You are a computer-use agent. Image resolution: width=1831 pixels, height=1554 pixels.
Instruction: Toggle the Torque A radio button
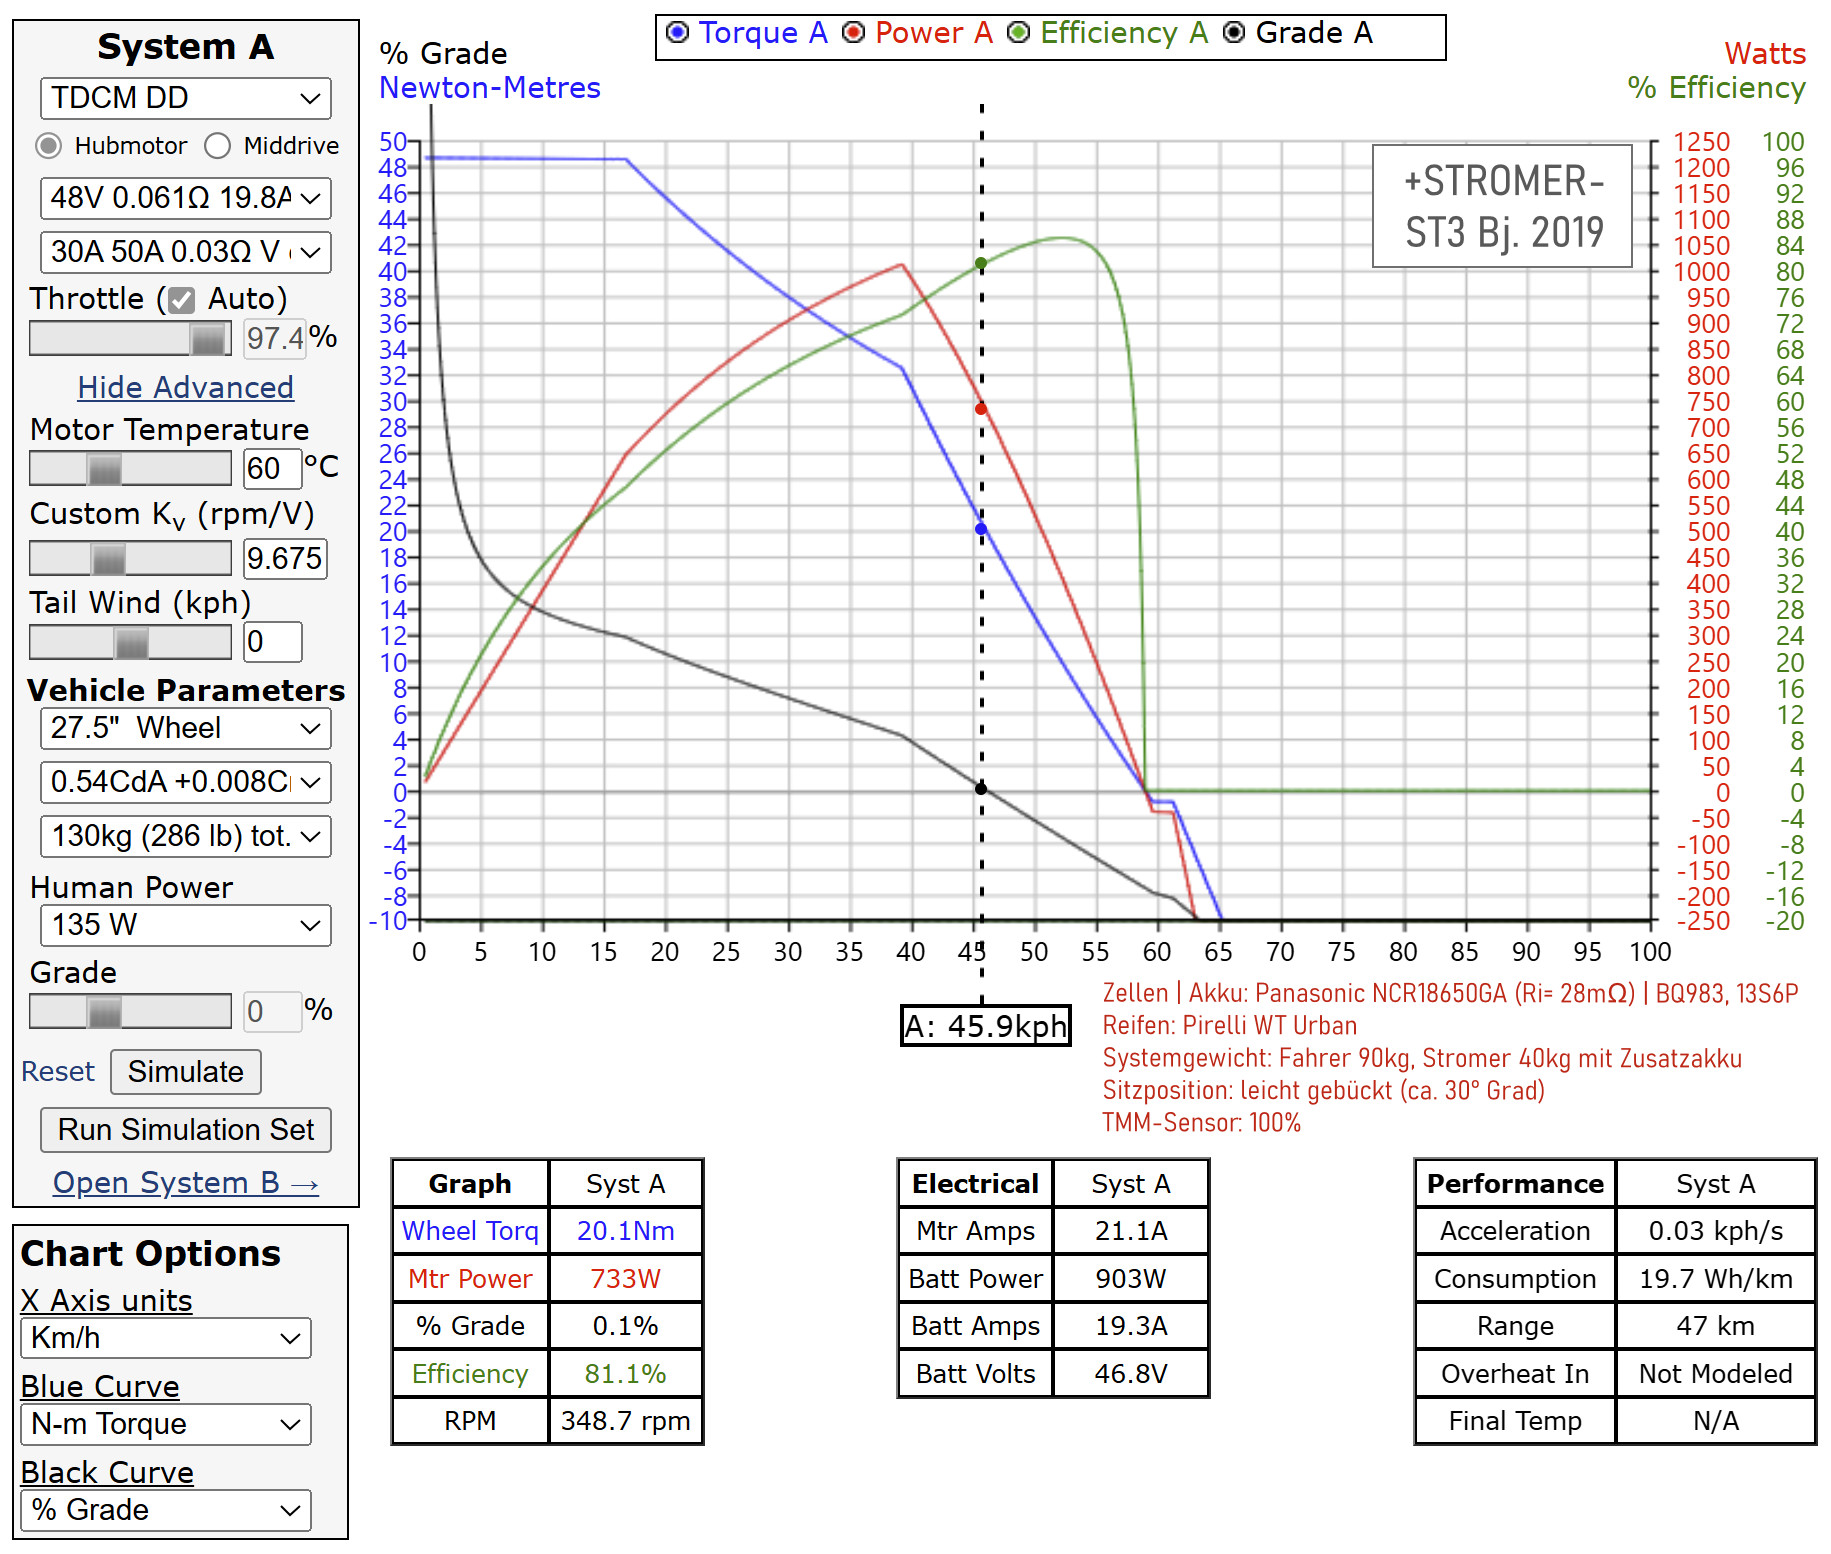click(x=678, y=33)
